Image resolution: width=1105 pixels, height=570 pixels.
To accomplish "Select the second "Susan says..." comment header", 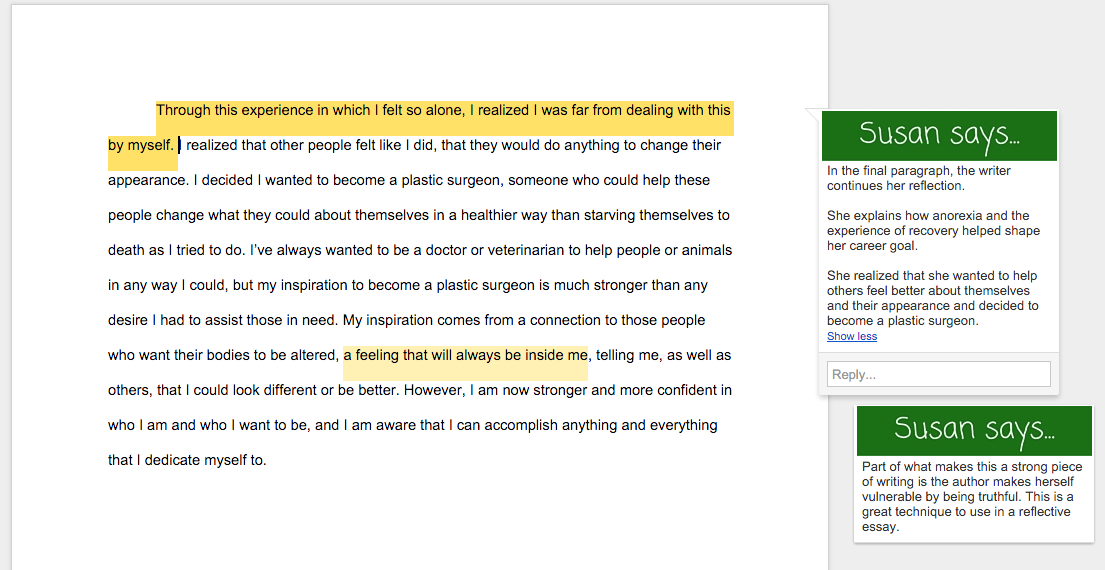I will [973, 429].
